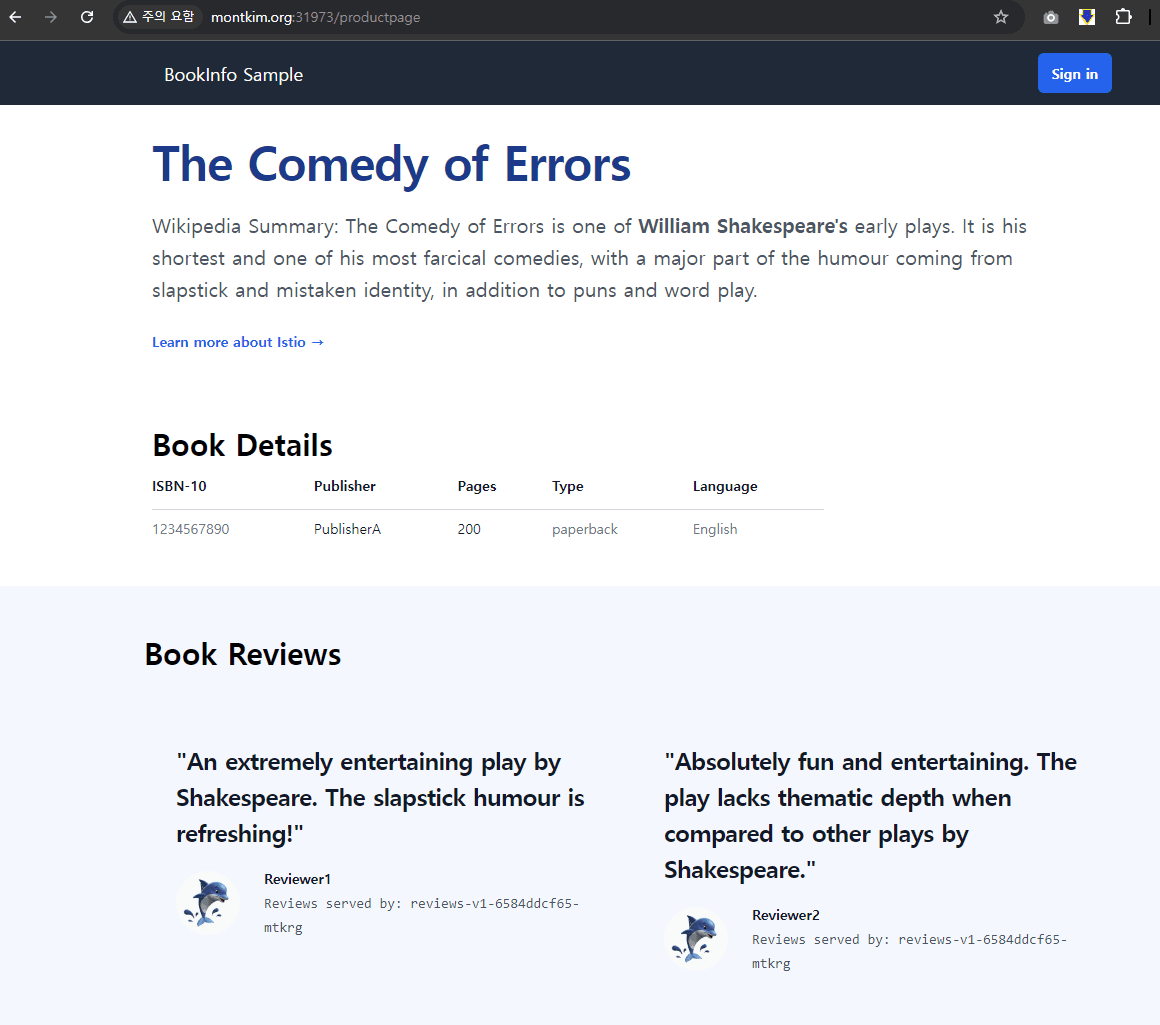Screen dimensions: 1160x1025
Task: Click the Reviewer2 name label
Action: 786,915
